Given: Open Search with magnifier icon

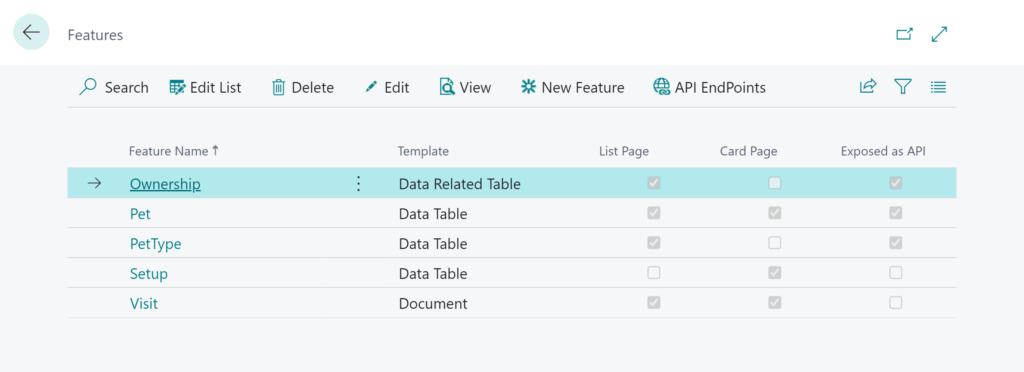Looking at the screenshot, I should point(114,87).
